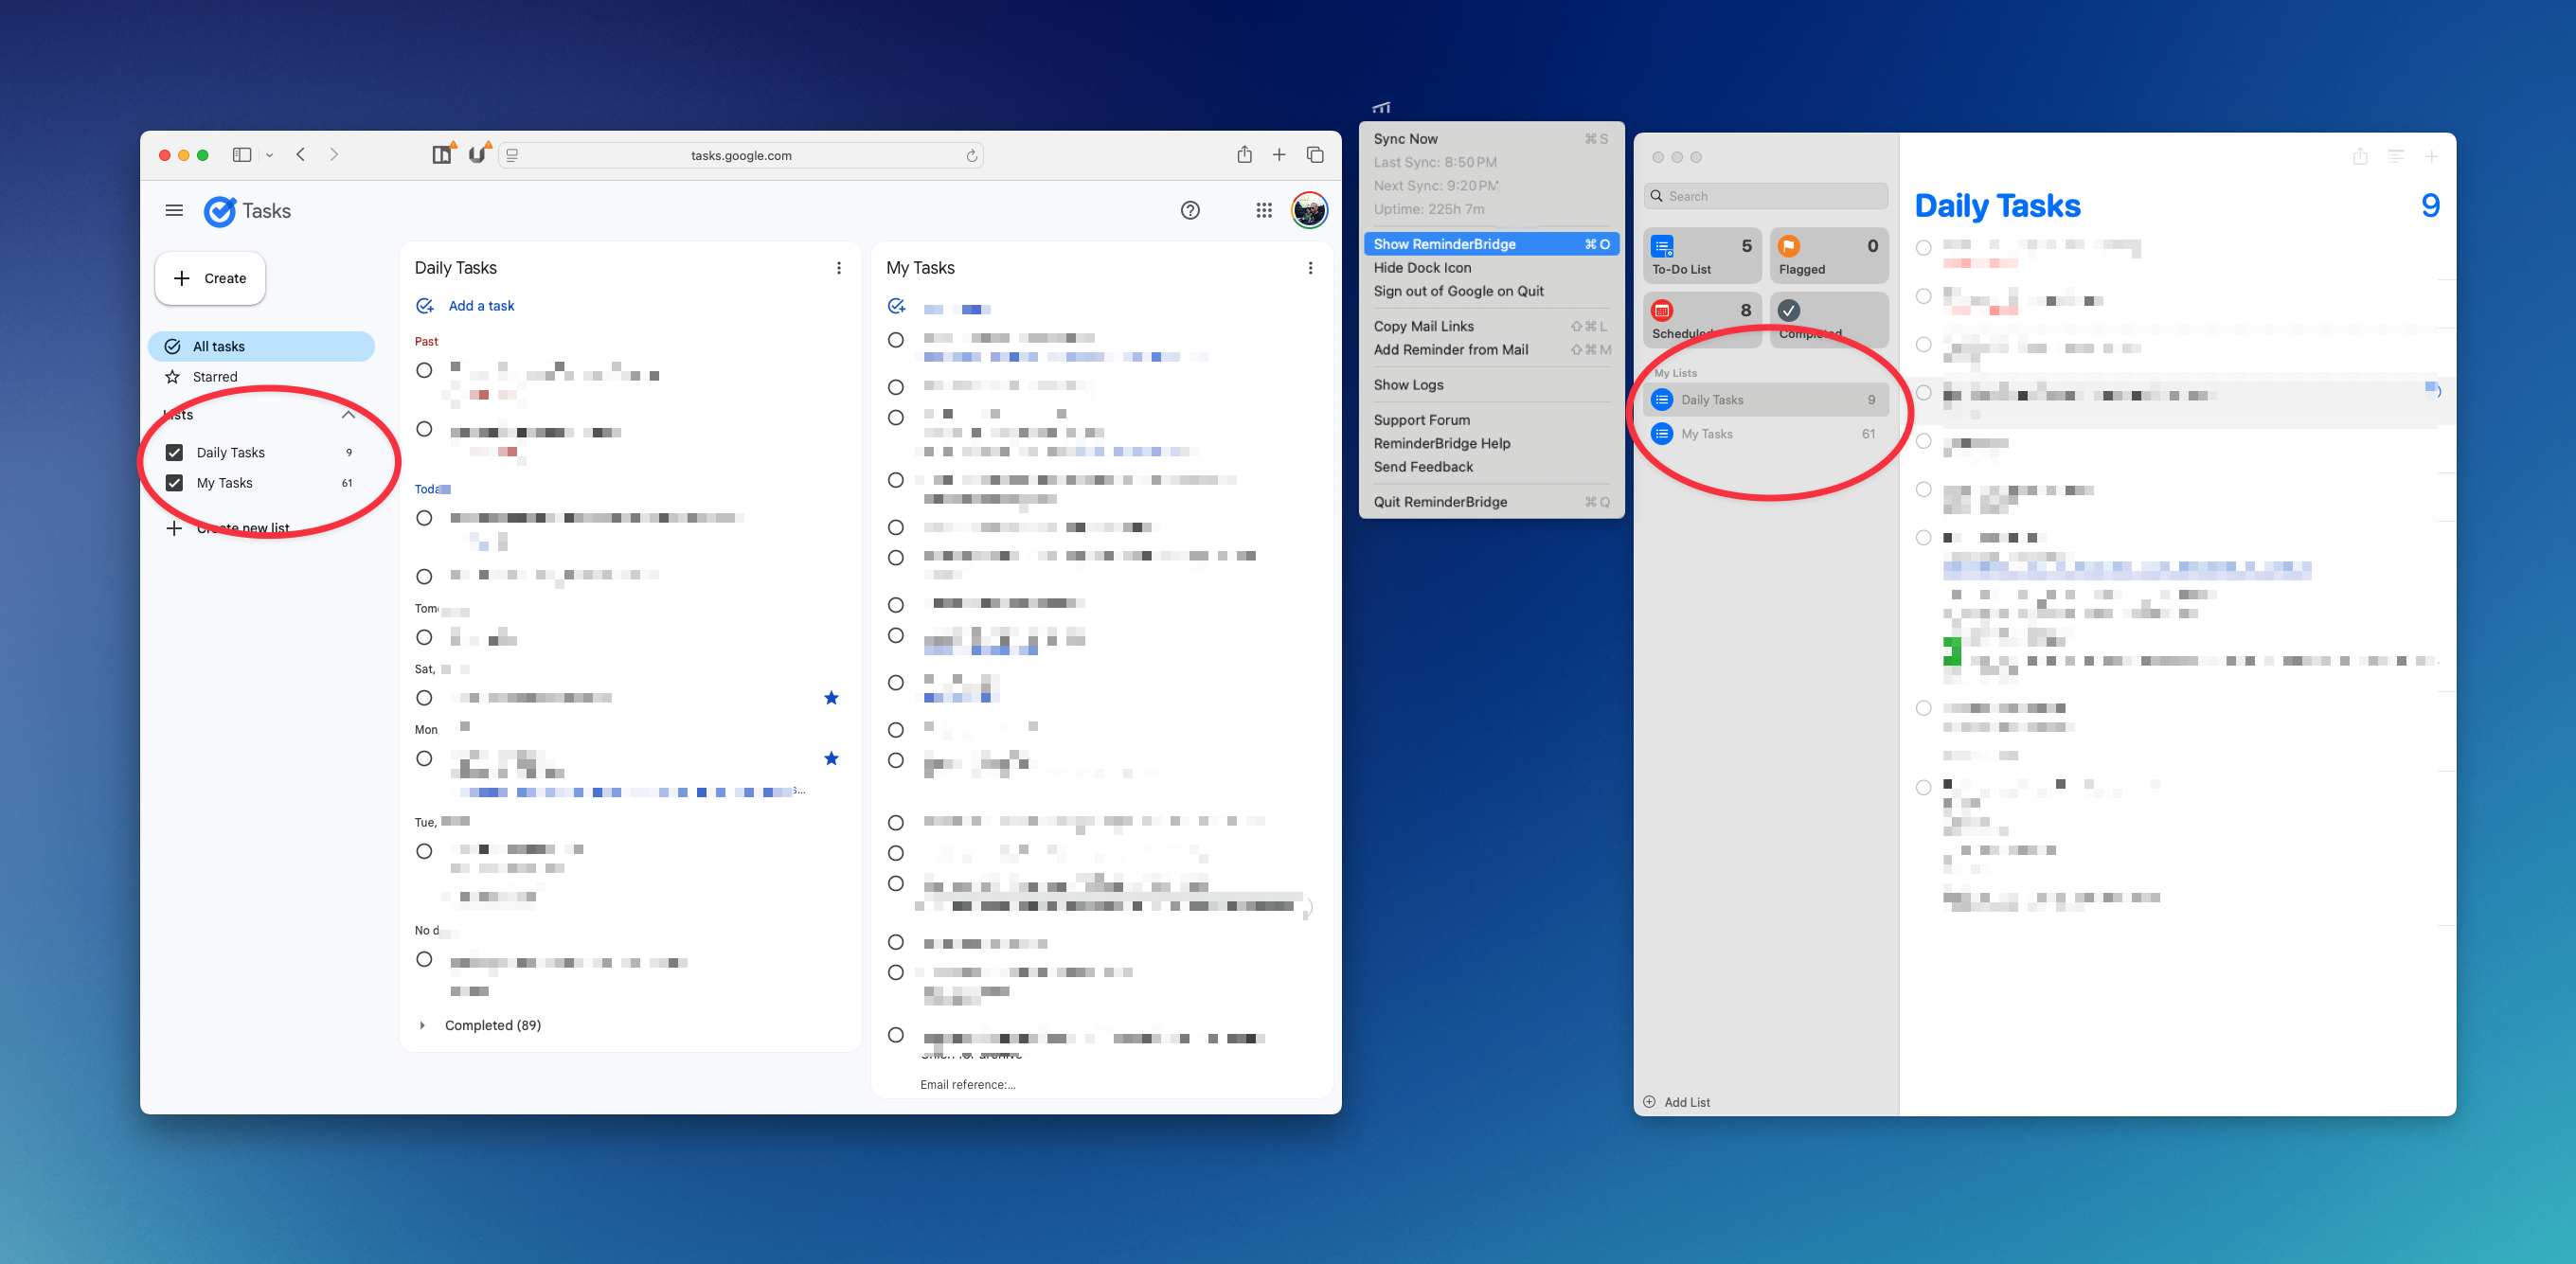This screenshot has width=2576, height=1264.
Task: Click the share icon in Reminders toolbar
Action: 2360,156
